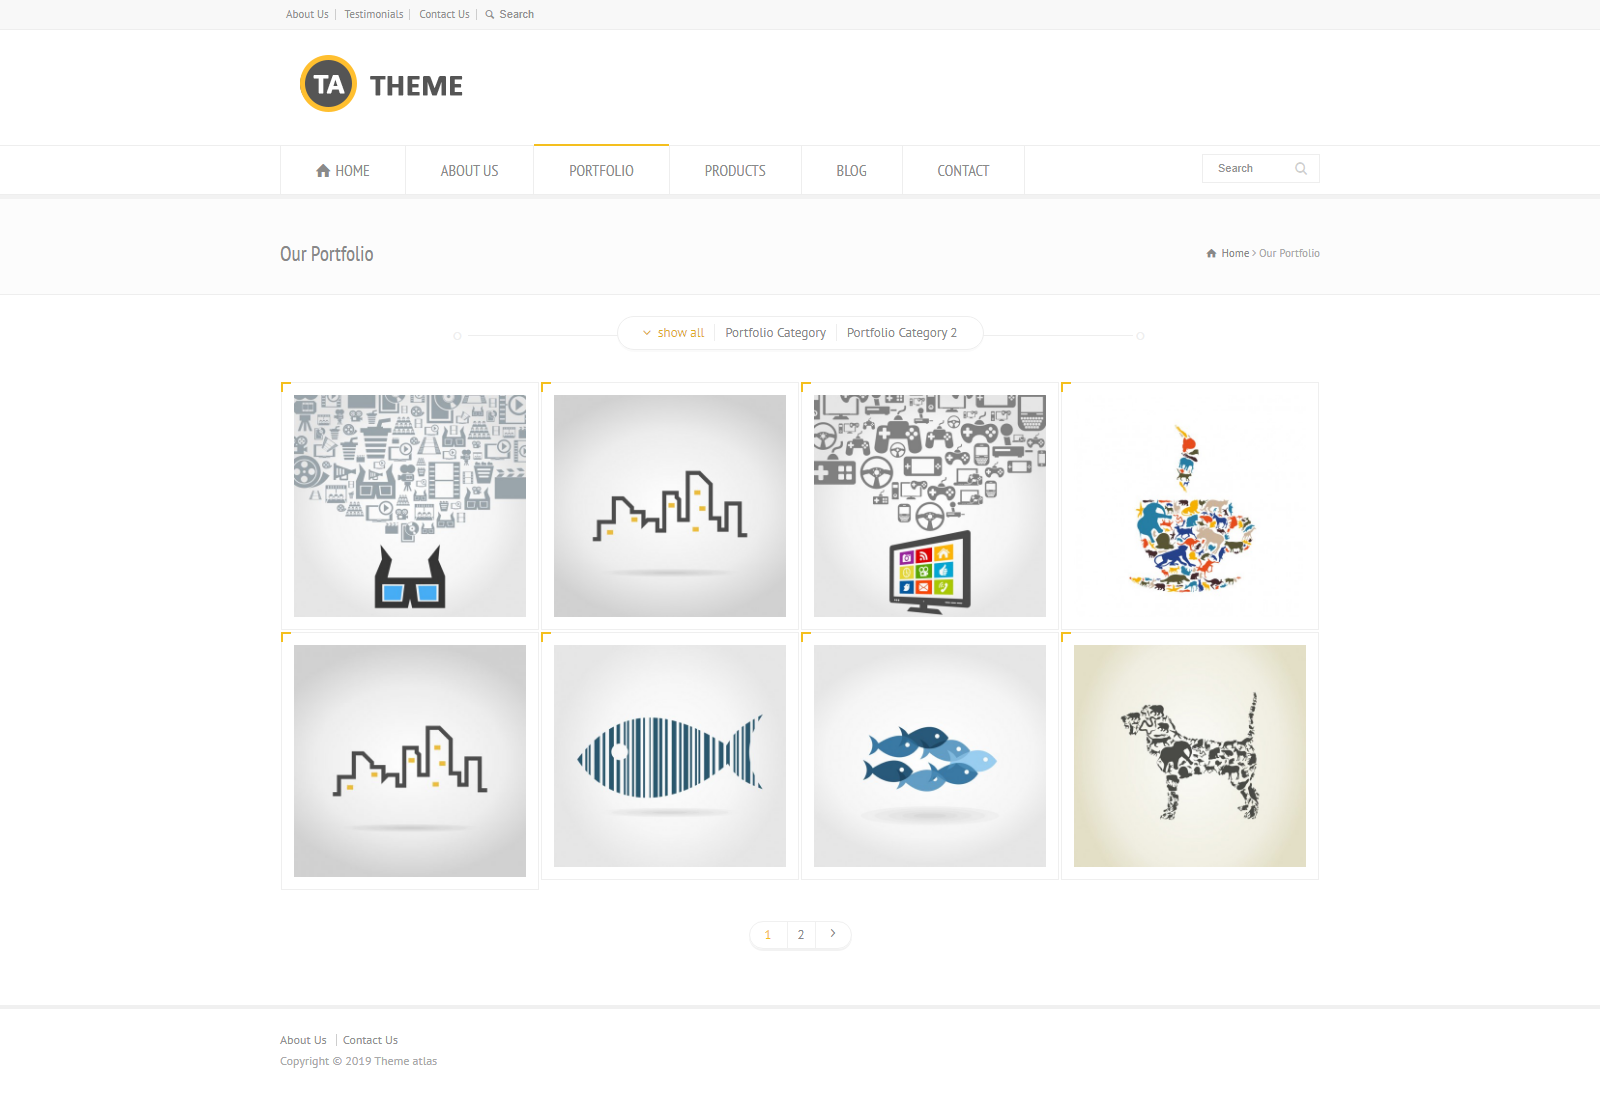
Task: Open the CONTACT menu item
Action: (963, 171)
